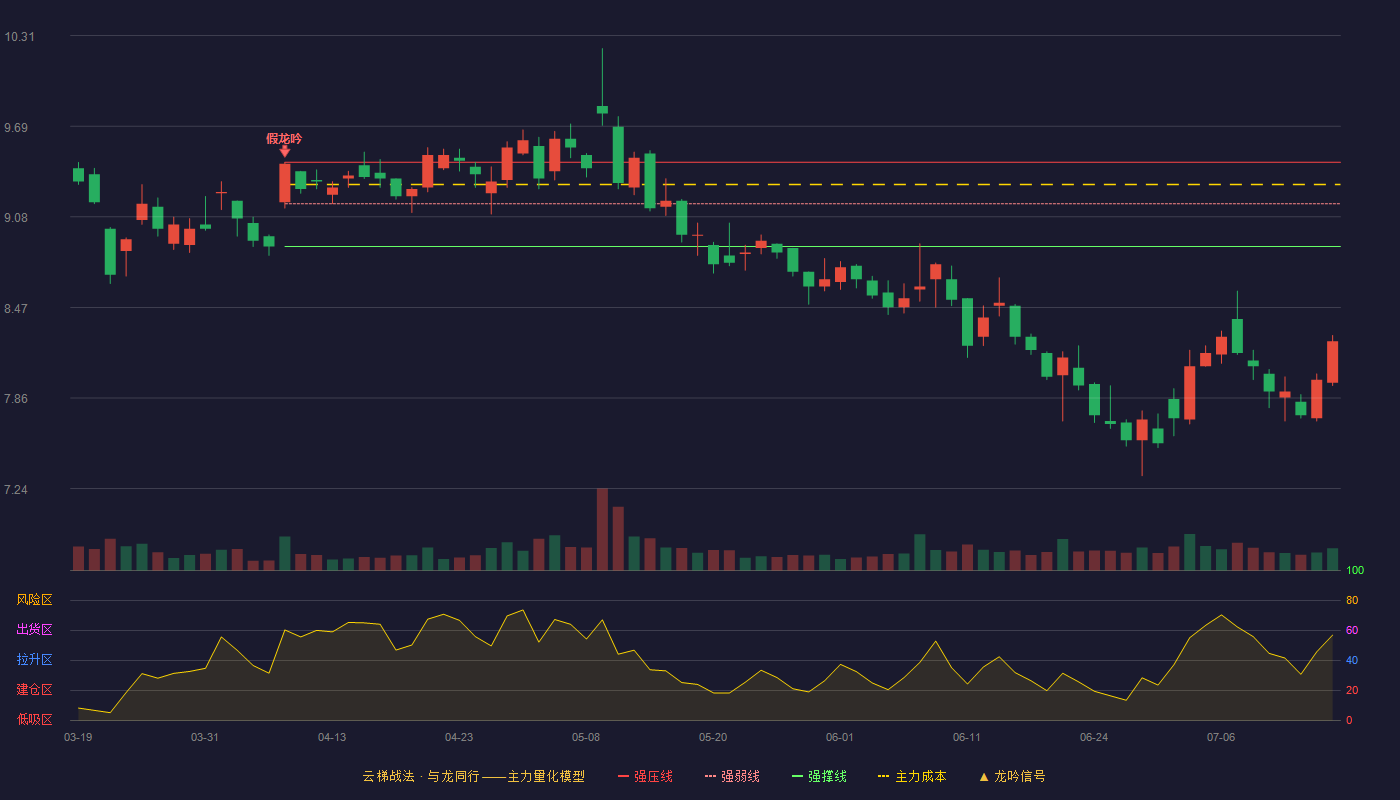Toggle the 龙吟信号 legend item
Screen dimensions: 1400x800
(x=1011, y=776)
